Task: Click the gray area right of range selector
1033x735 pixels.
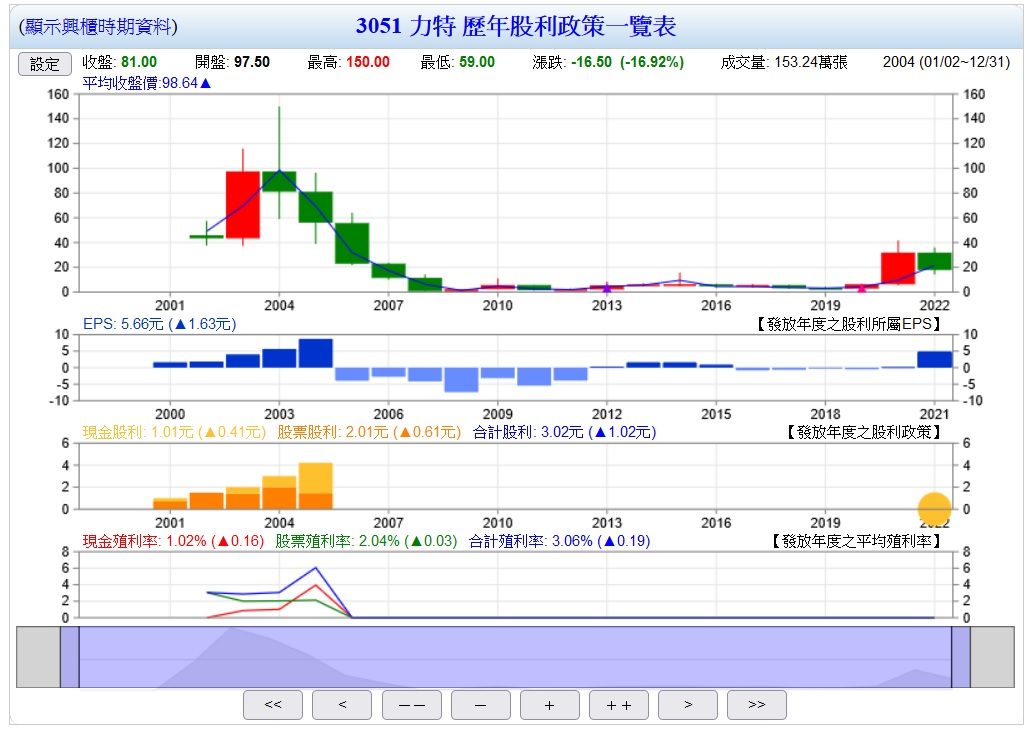Action: coord(992,657)
